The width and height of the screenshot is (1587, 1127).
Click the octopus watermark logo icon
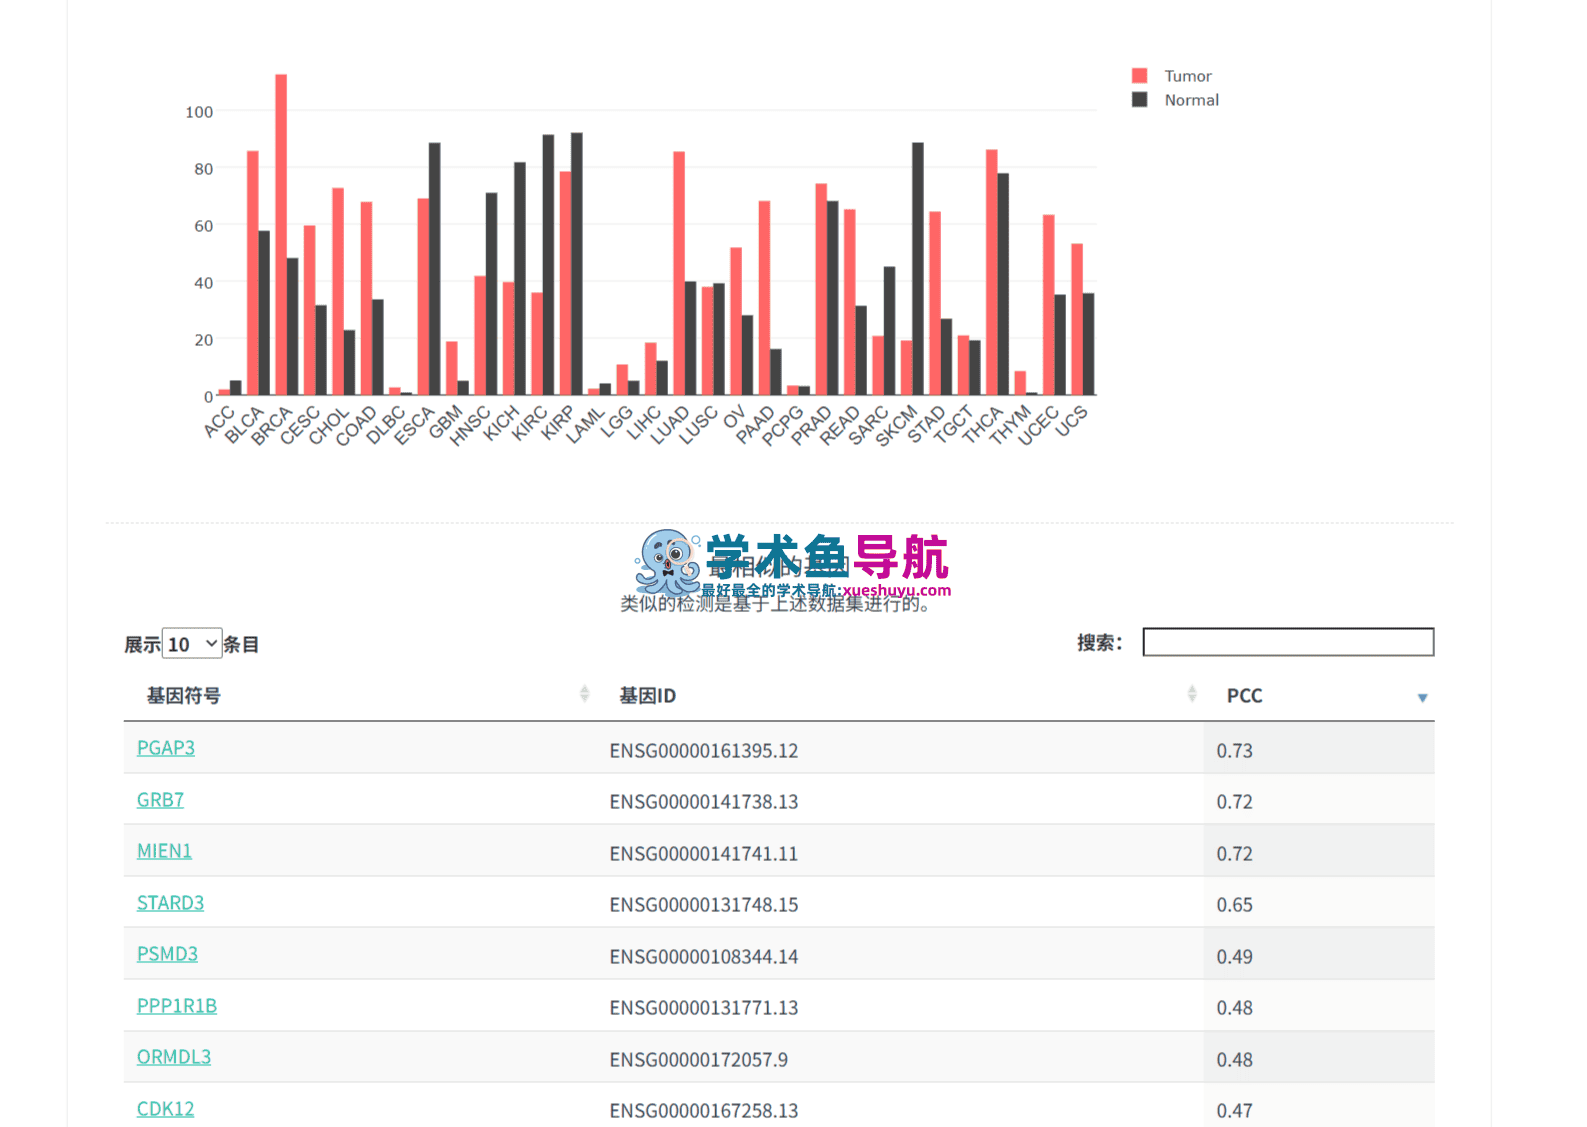[668, 563]
